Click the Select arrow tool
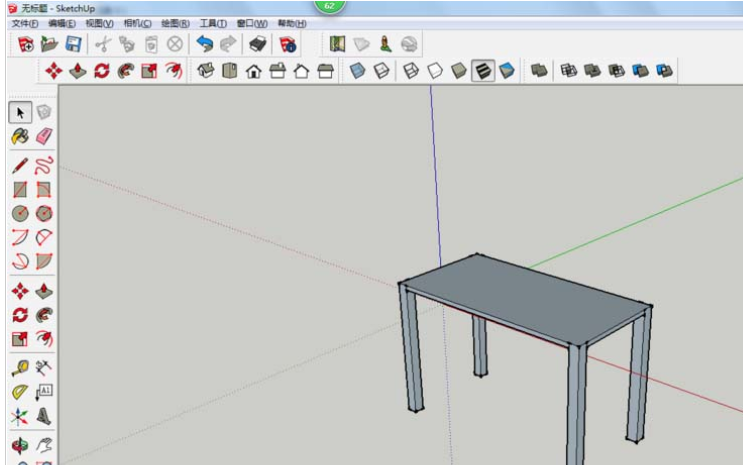Screen dimensions: 743x465 pyautogui.click(x=21, y=111)
